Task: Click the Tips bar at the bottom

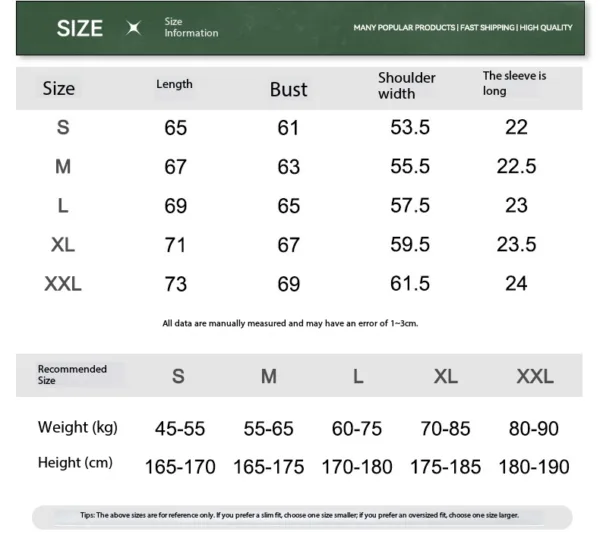Action: coord(300,516)
